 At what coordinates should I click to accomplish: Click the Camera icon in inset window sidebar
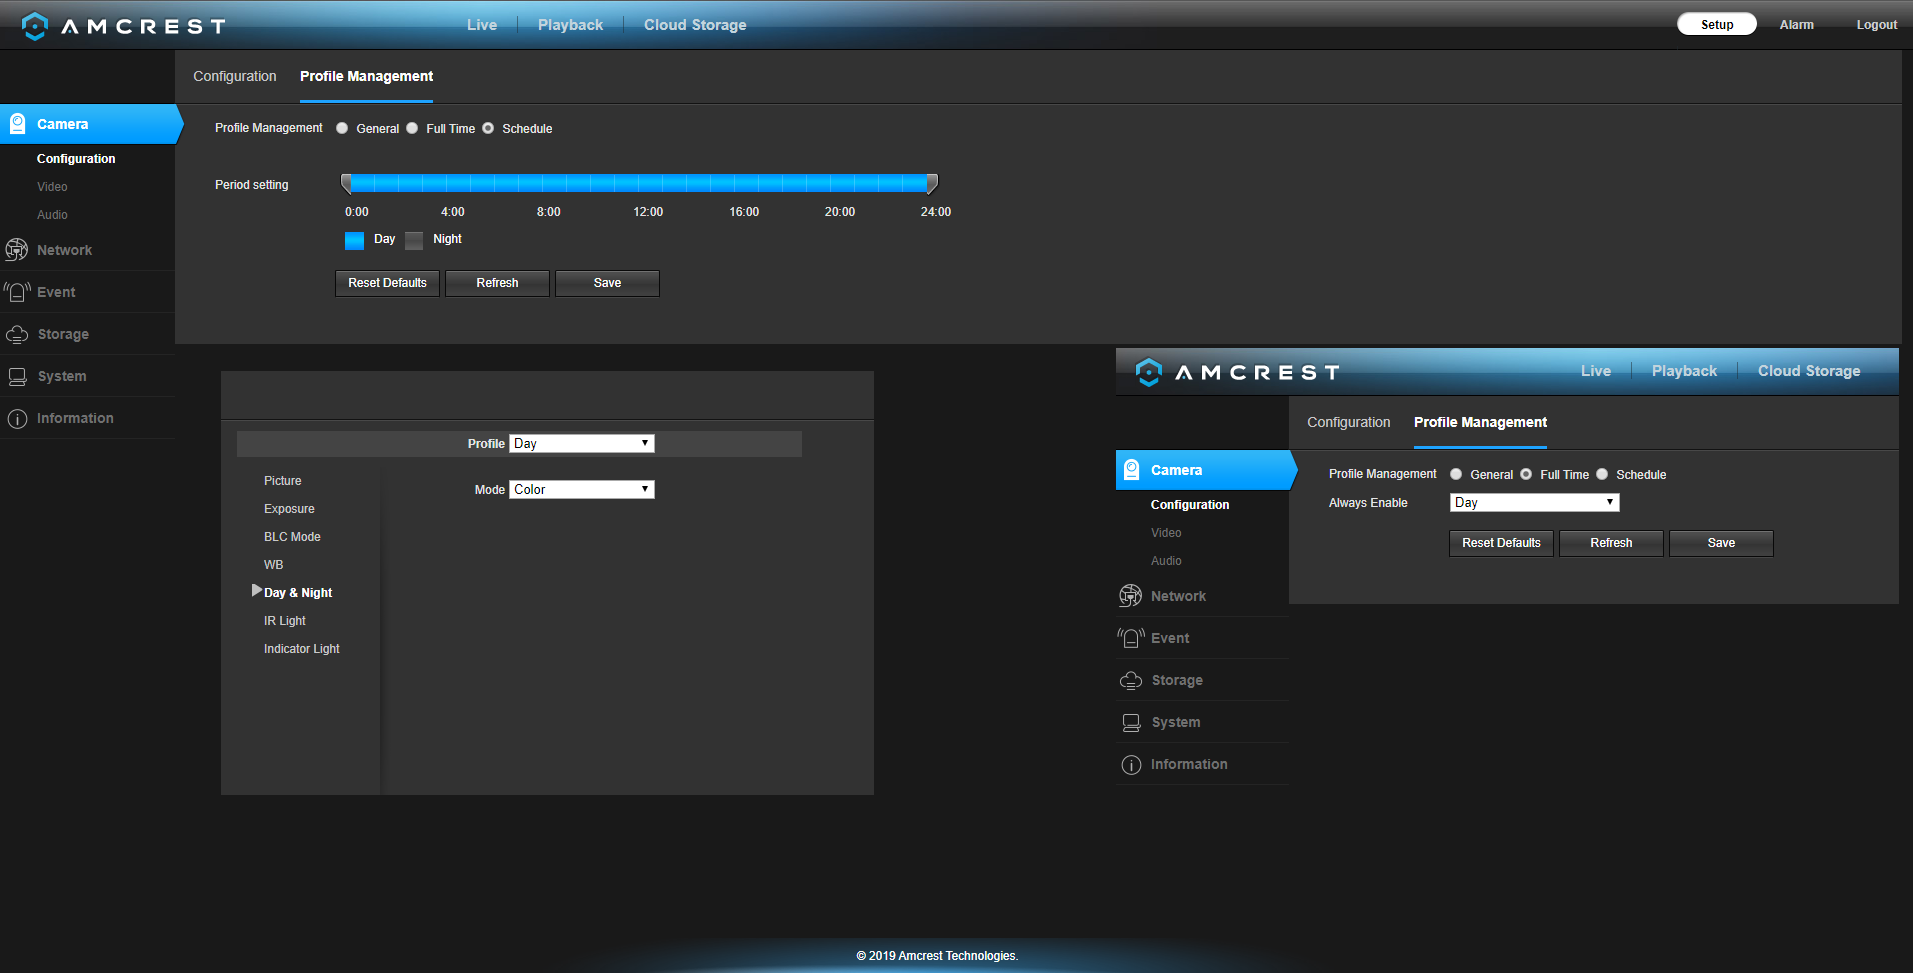pyautogui.click(x=1131, y=470)
